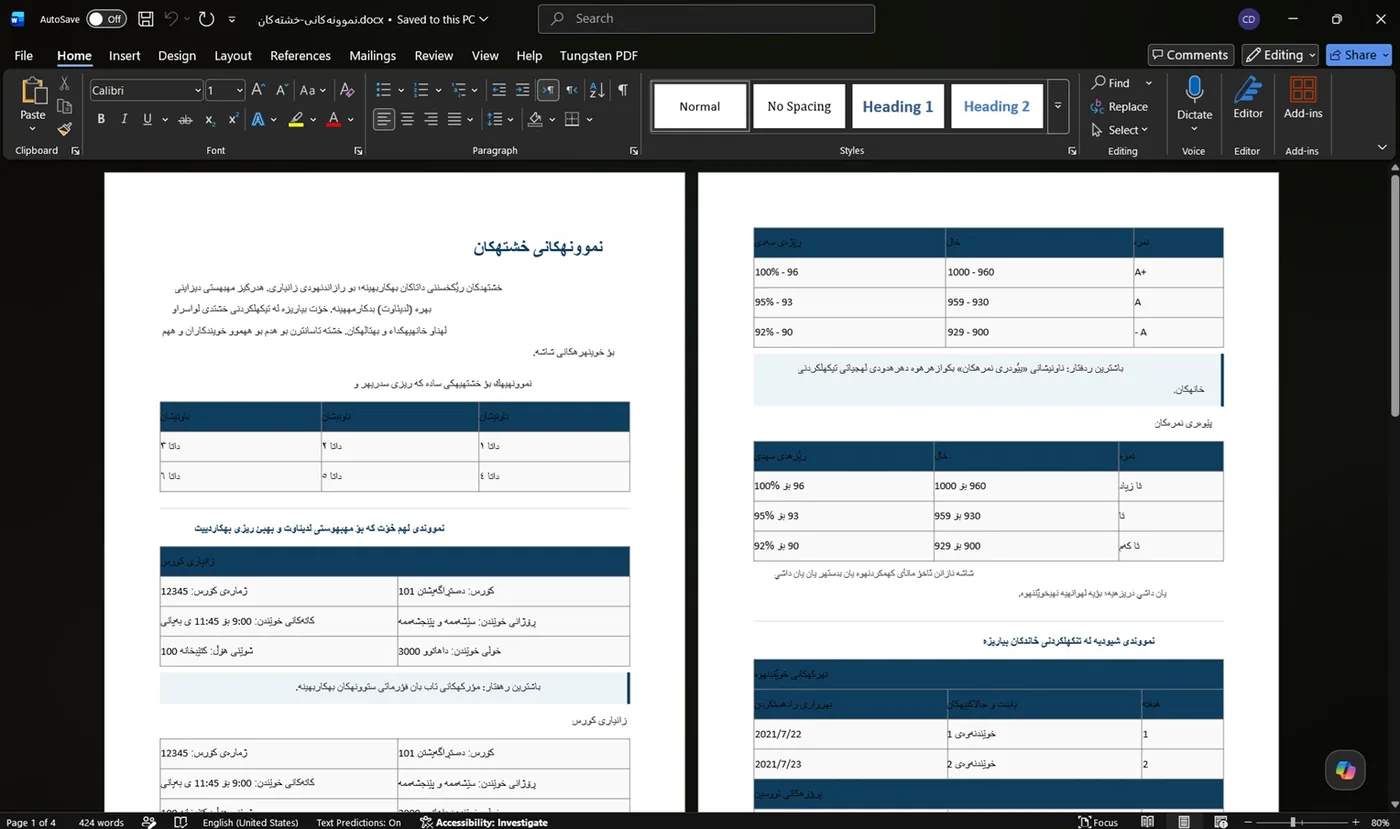
Task: Switch to the Insert tab
Action: pos(124,55)
